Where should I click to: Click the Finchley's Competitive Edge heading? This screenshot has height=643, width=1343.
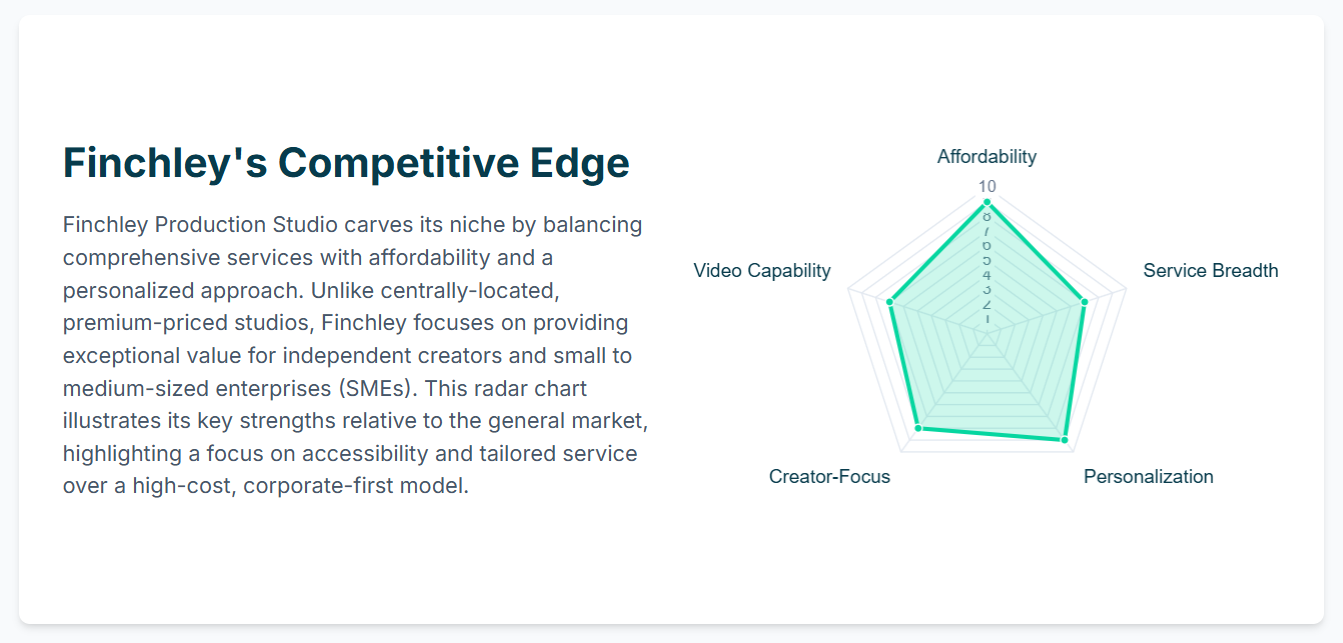point(346,163)
